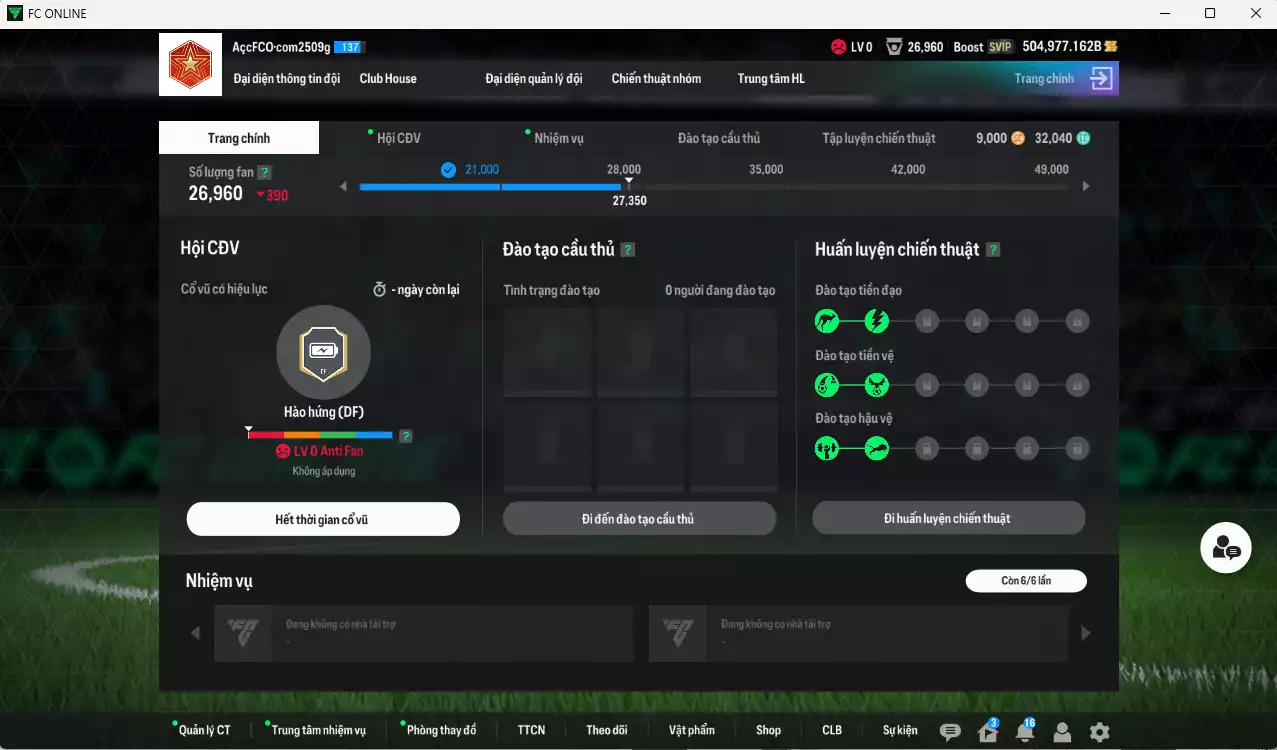Click the Đi đến đào tạo cầu thủ button
The image size is (1277, 750).
tap(639, 519)
